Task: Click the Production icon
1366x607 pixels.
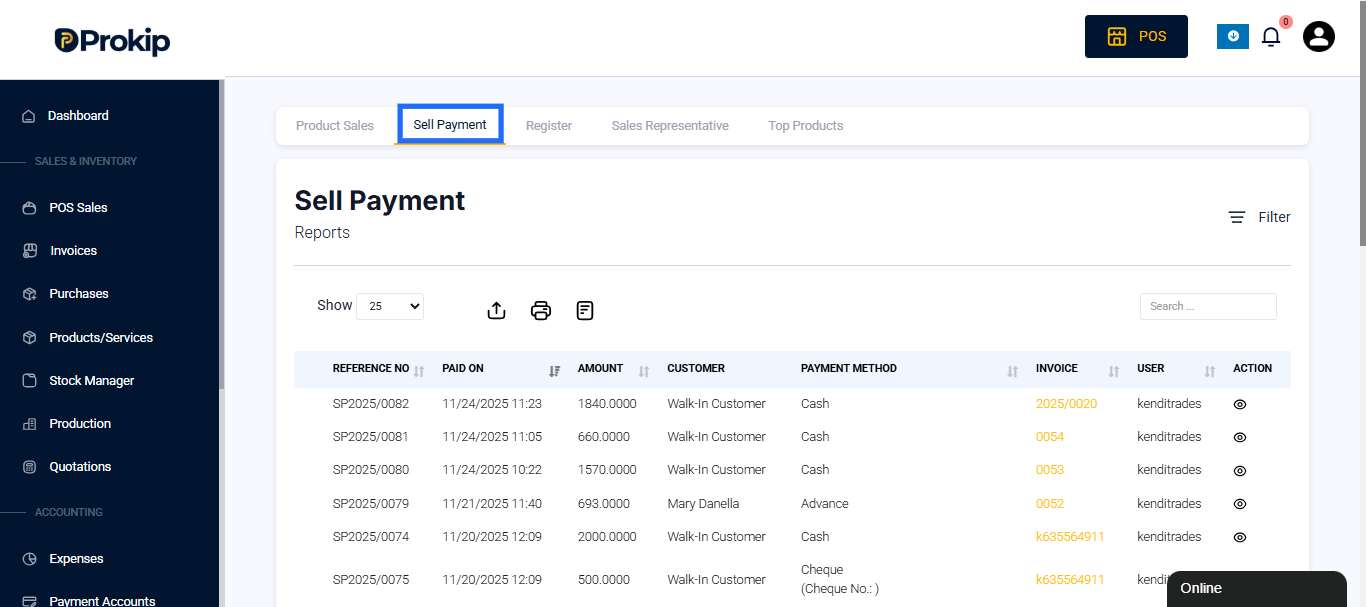Action: tap(29, 424)
